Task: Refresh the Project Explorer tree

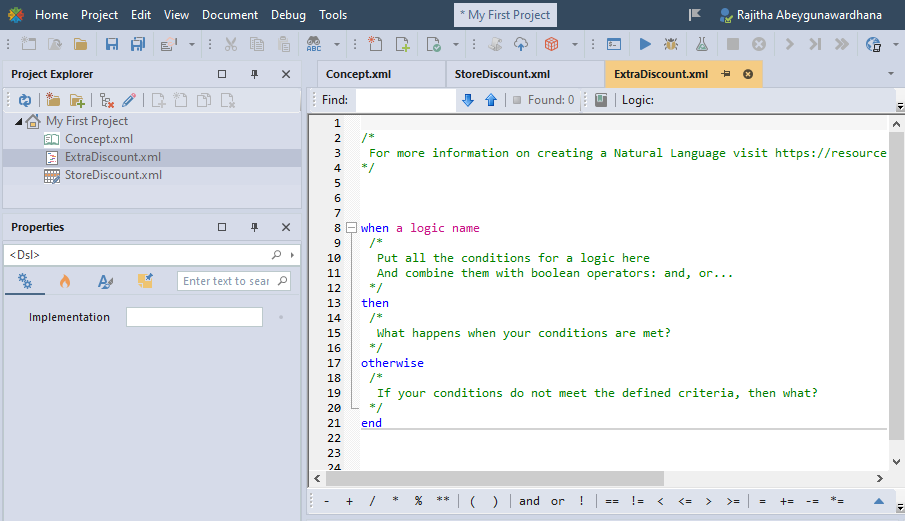Action: (25, 100)
